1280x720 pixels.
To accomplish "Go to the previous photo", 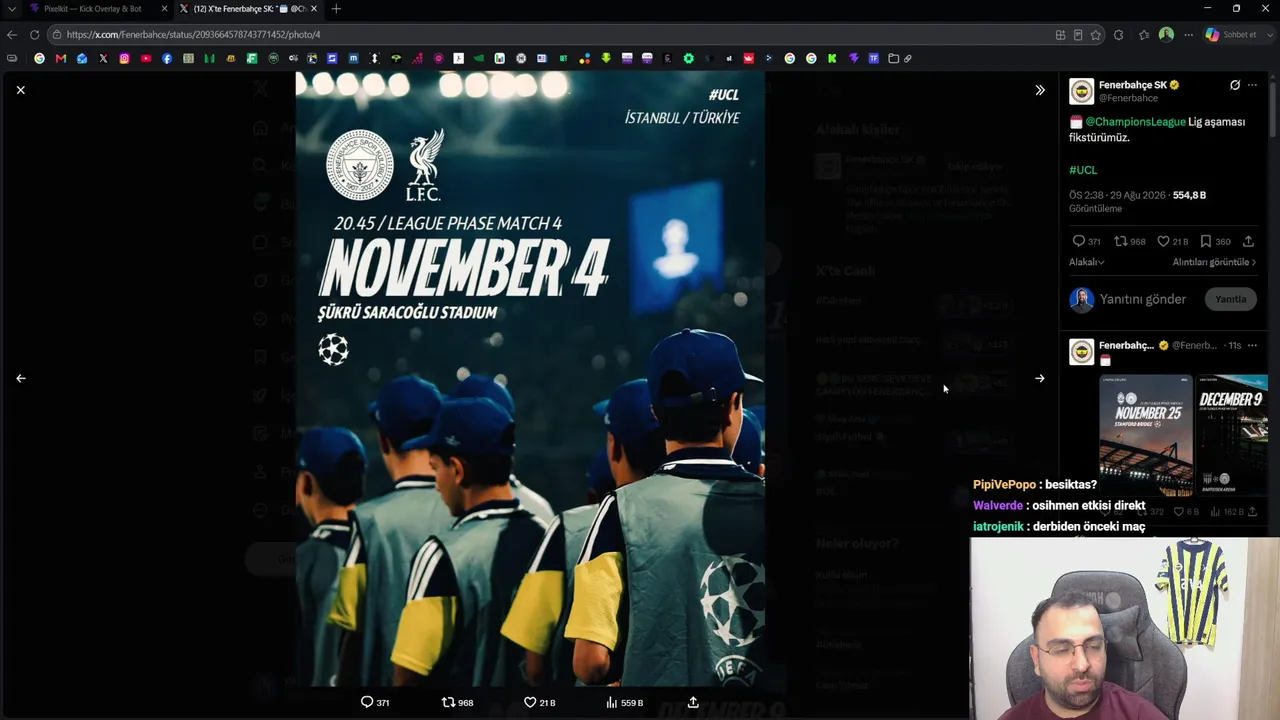I will (20, 378).
